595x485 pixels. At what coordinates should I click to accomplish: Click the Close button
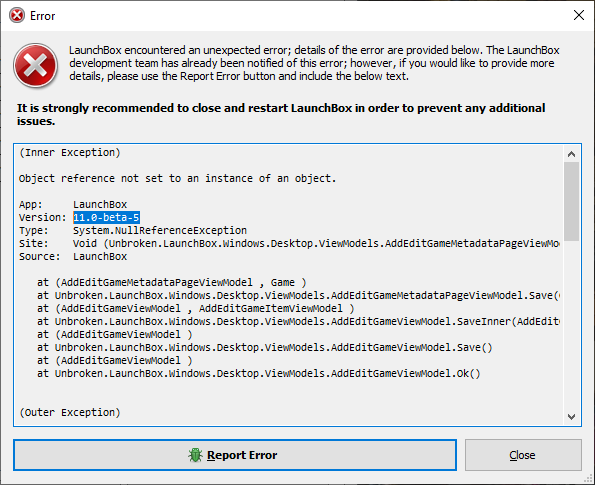(523, 455)
